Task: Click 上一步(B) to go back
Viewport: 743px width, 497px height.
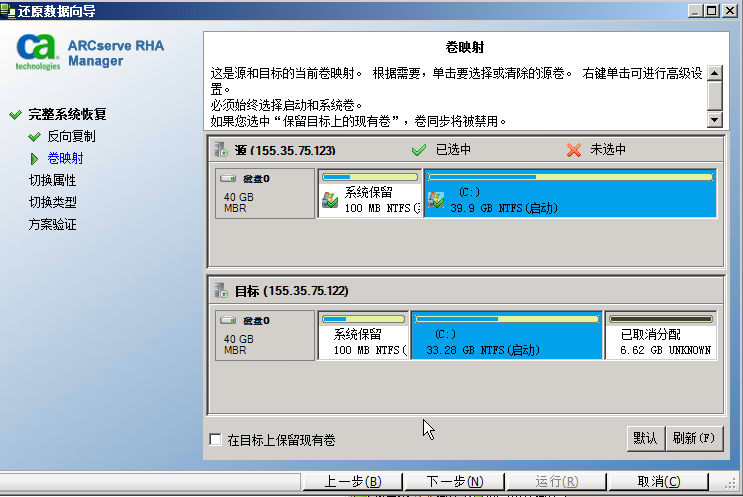Action: [x=353, y=482]
